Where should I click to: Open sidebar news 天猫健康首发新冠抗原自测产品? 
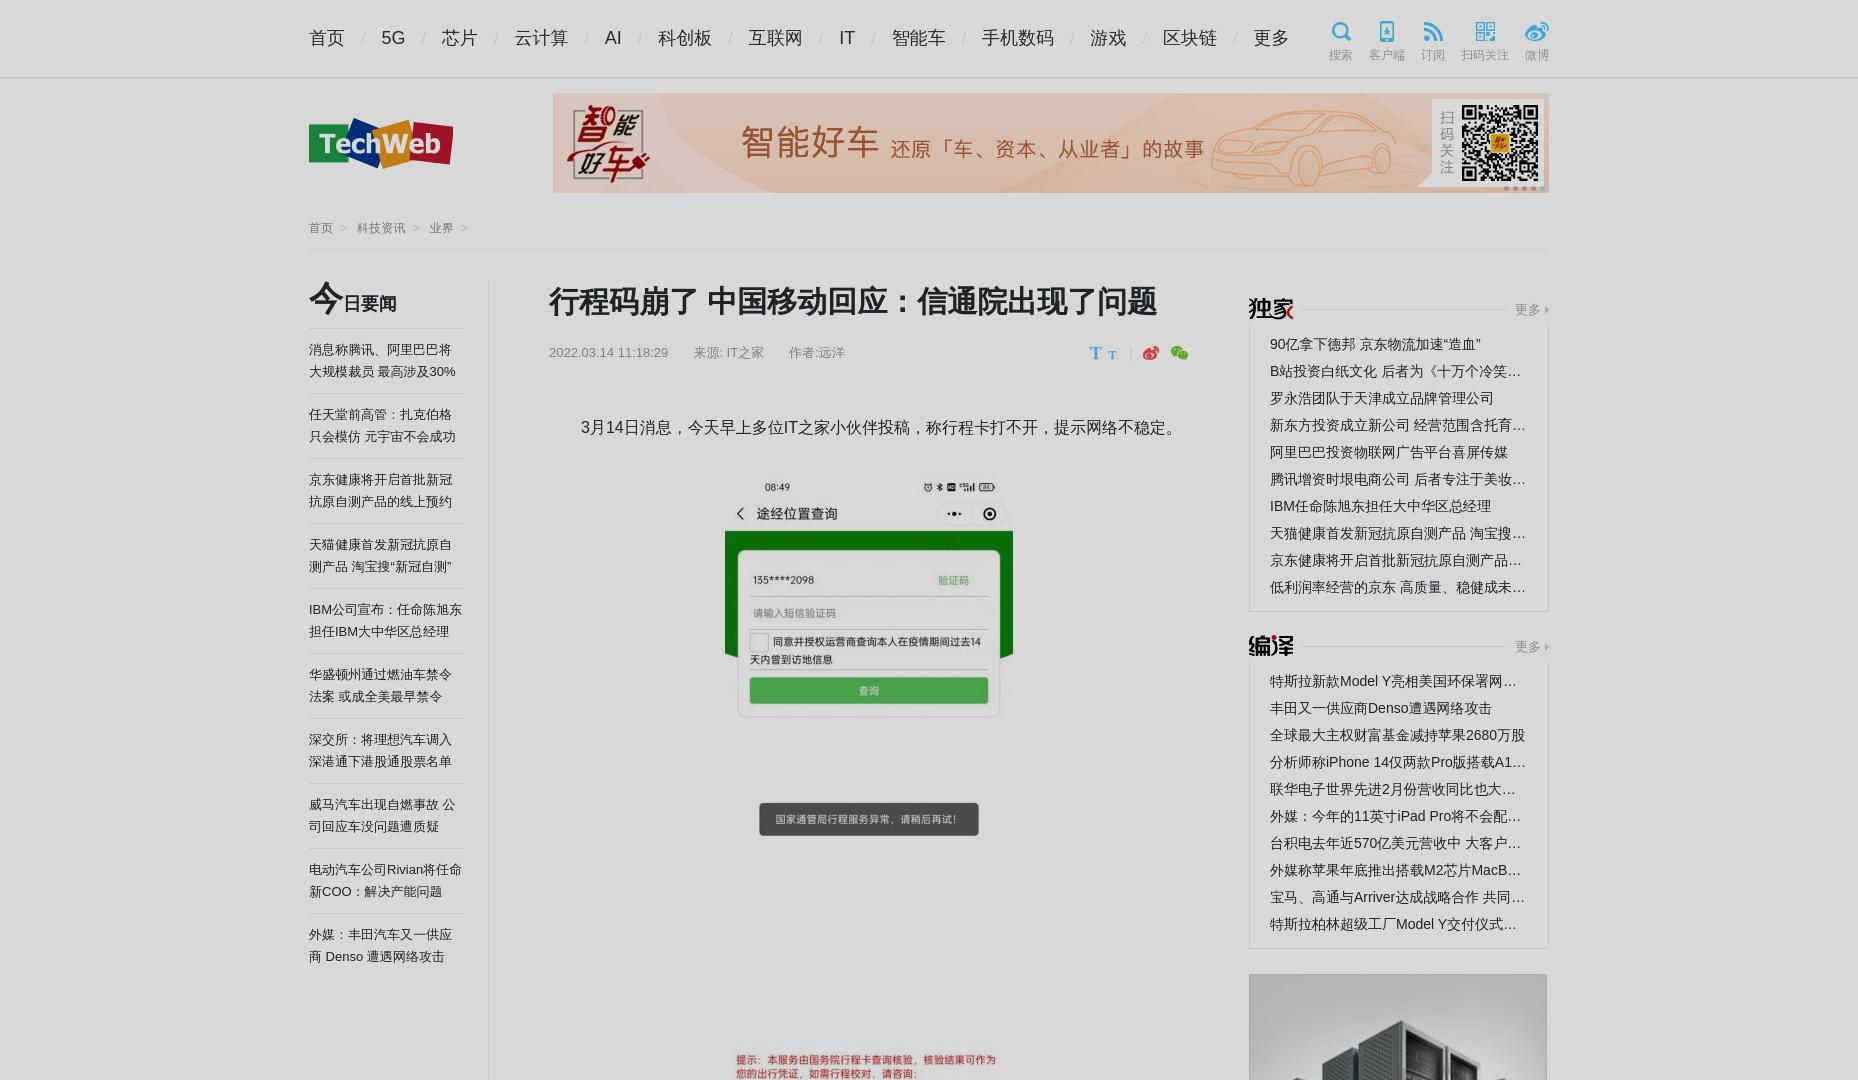pos(380,556)
